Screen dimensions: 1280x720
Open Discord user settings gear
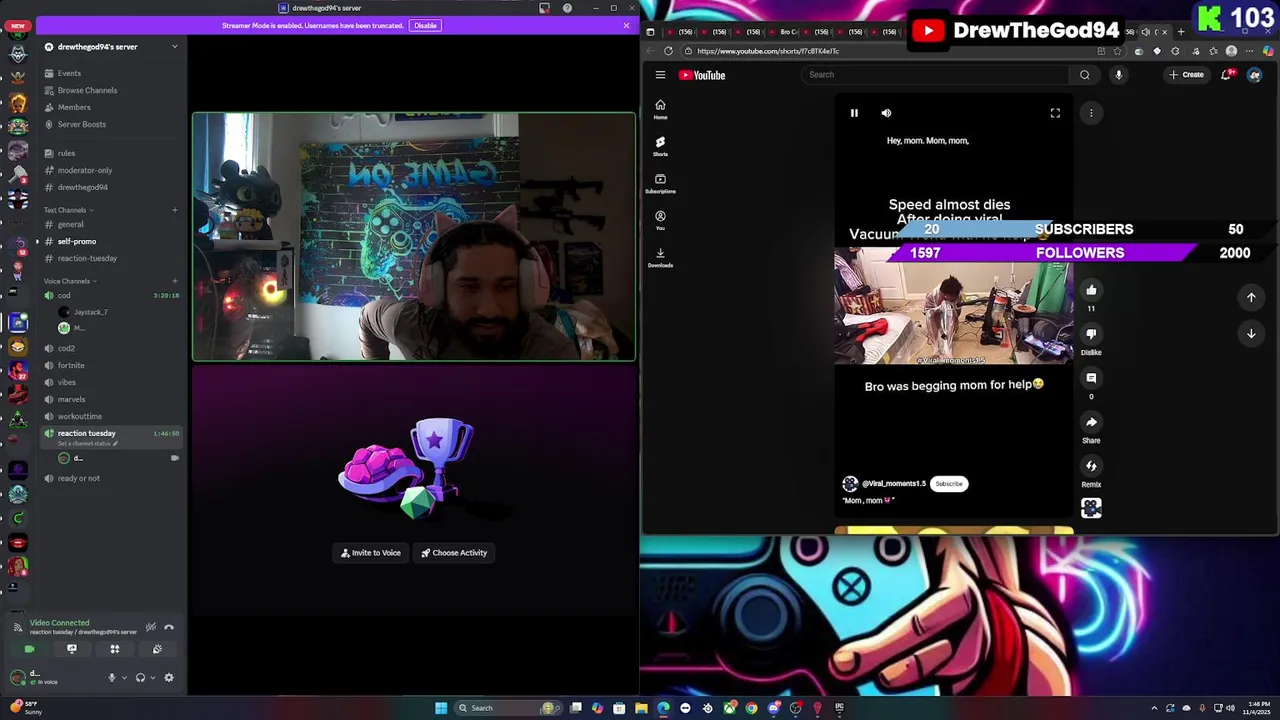(169, 677)
